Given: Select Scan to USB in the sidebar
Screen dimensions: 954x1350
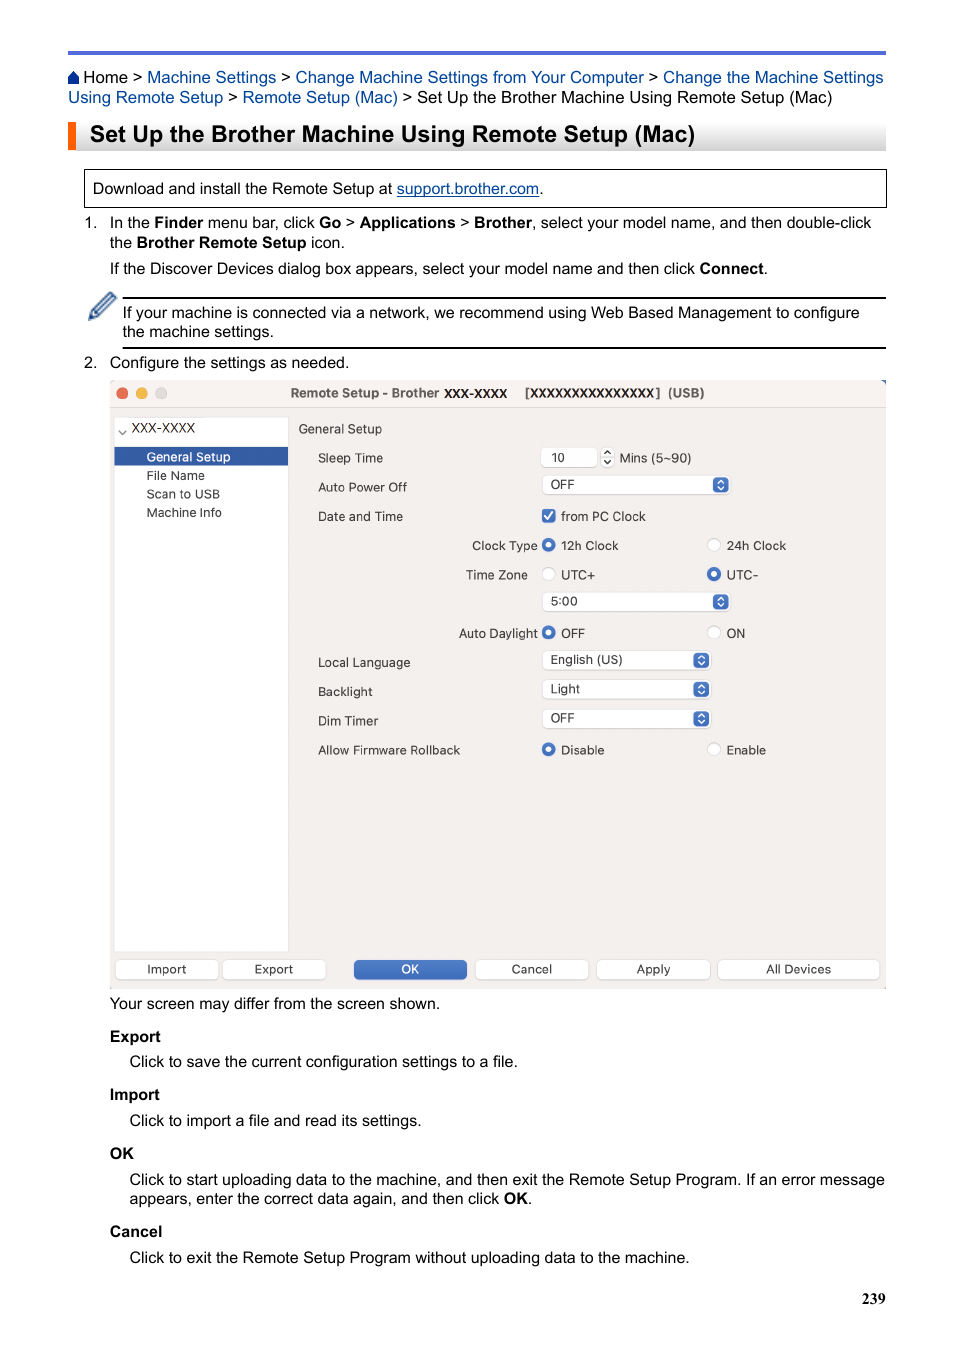Looking at the screenshot, I should pos(183,495).
